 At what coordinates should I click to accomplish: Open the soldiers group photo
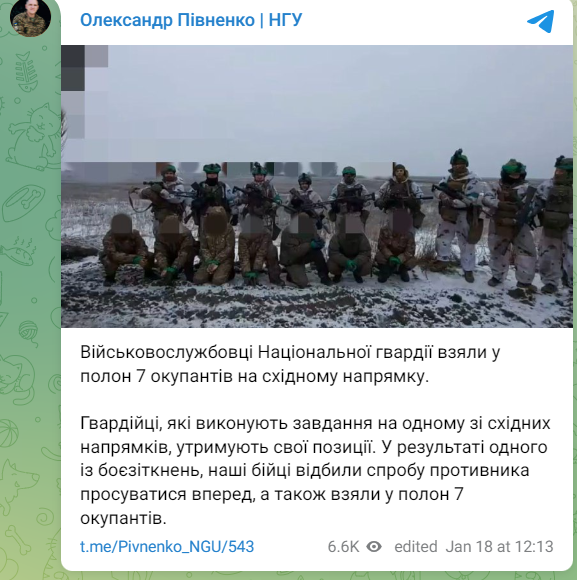coord(317,186)
